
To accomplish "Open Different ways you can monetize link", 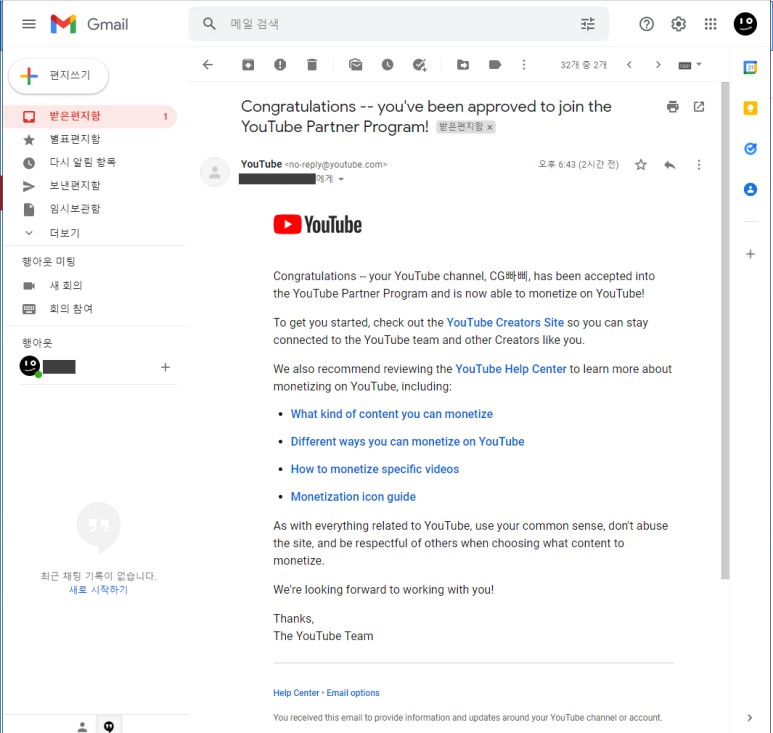I will [x=407, y=442].
